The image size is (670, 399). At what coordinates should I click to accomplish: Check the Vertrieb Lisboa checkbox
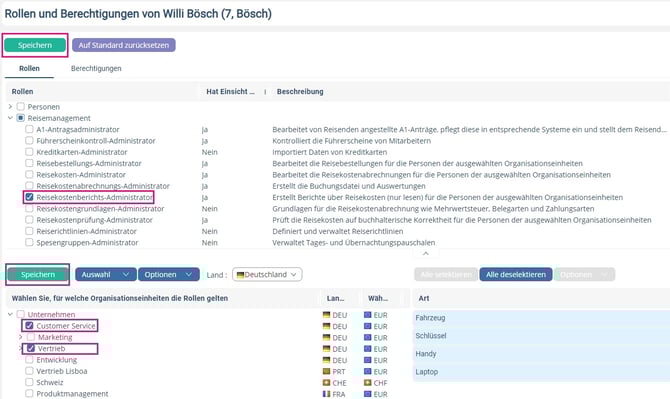(29, 370)
